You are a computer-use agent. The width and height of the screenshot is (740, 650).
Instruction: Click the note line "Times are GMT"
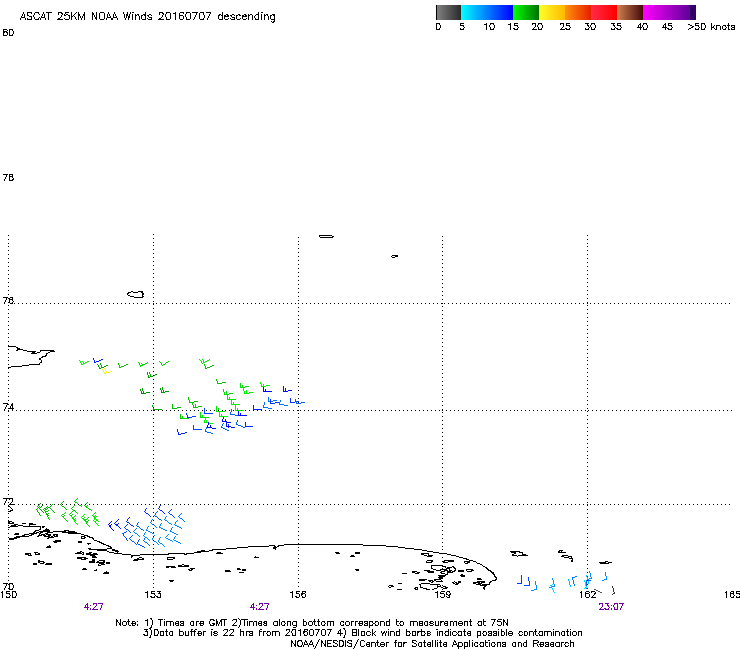(x=193, y=623)
